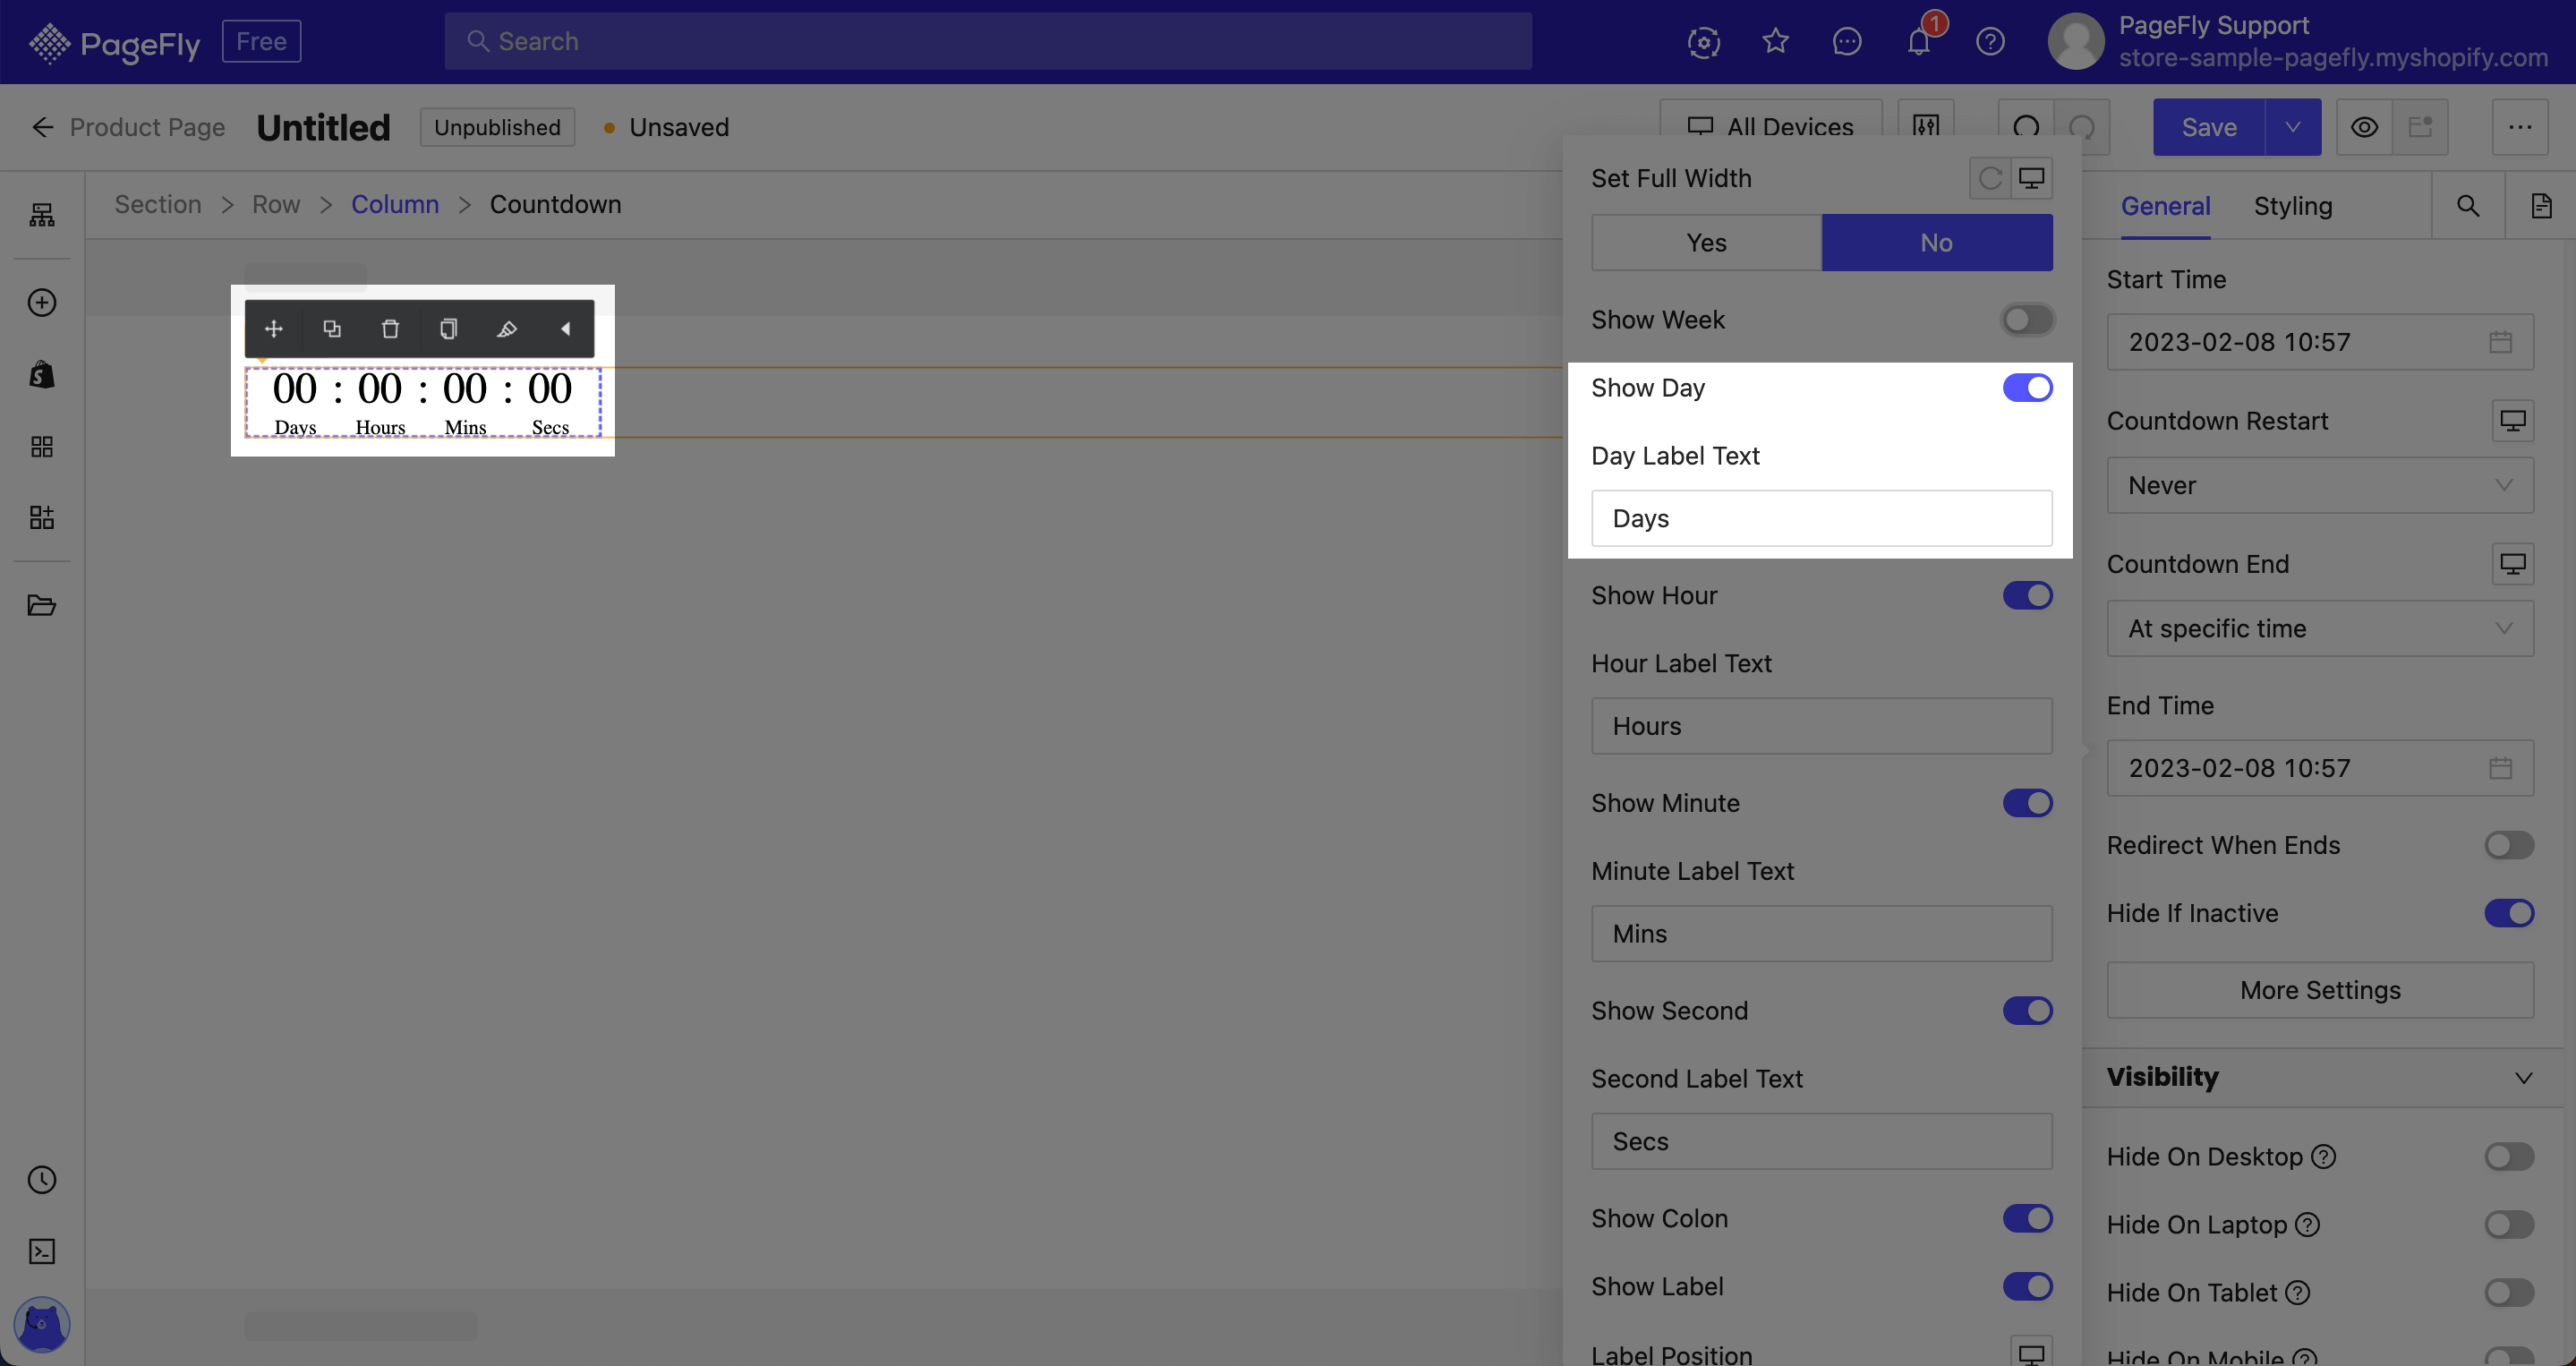Click the move handle on Countdown toolbar

(273, 329)
